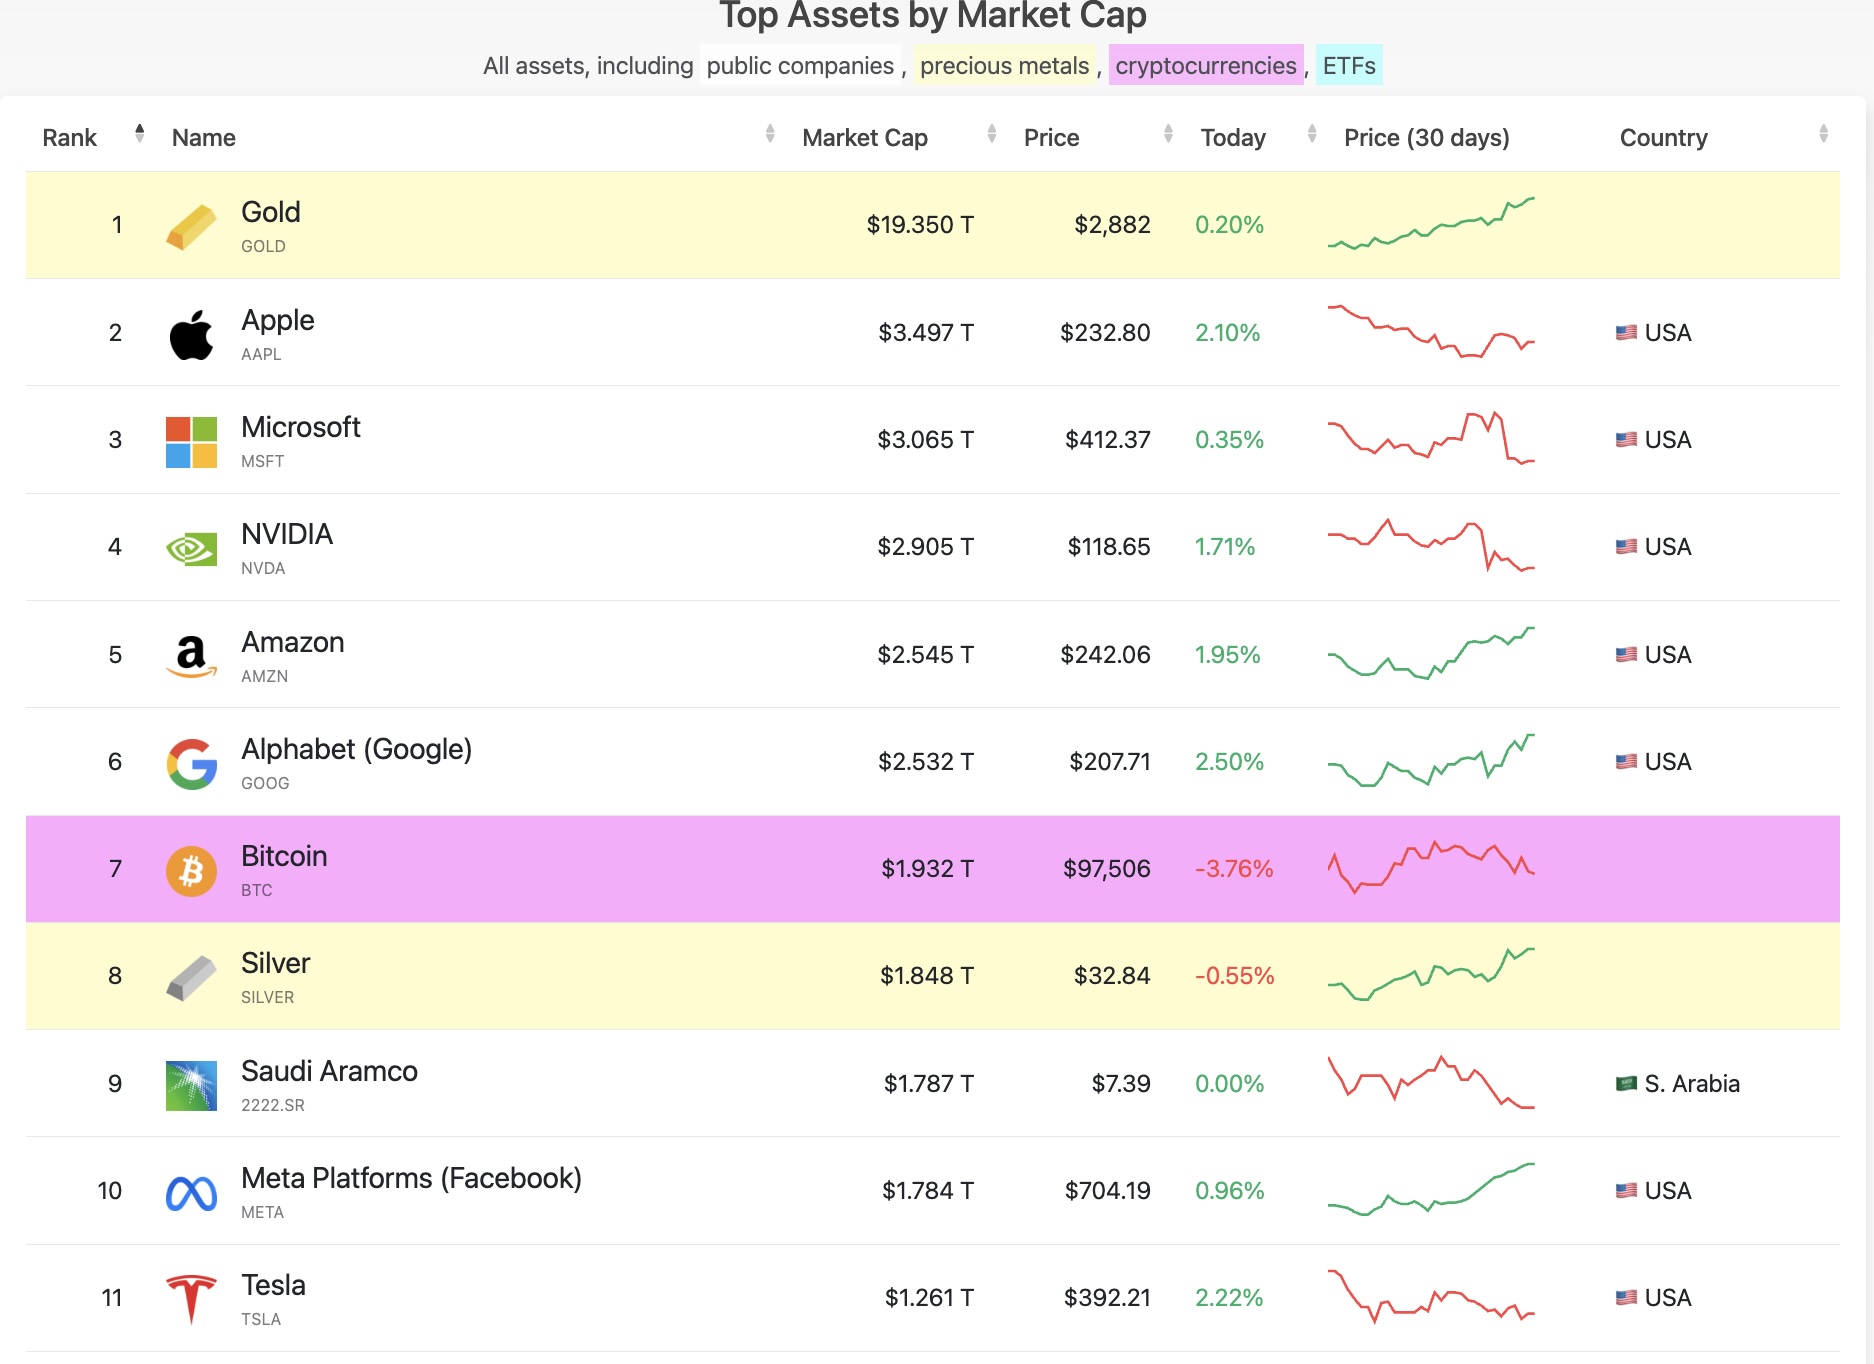The width and height of the screenshot is (1874, 1364).
Task: Open the Meta Platforms (Facebook) page
Action: point(412,1178)
